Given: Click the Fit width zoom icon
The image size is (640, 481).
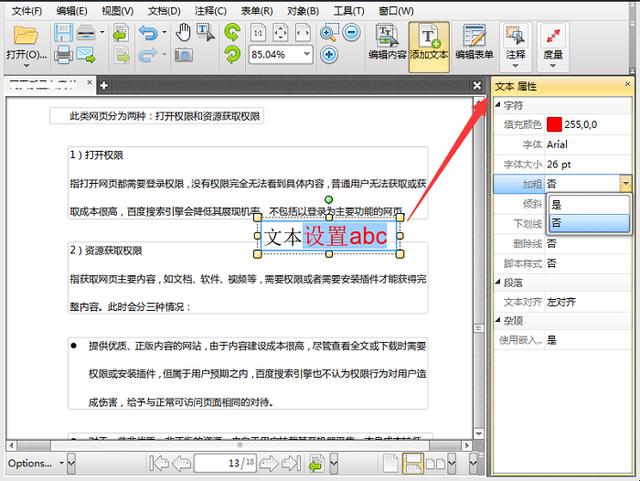Looking at the screenshot, I should click(x=303, y=33).
